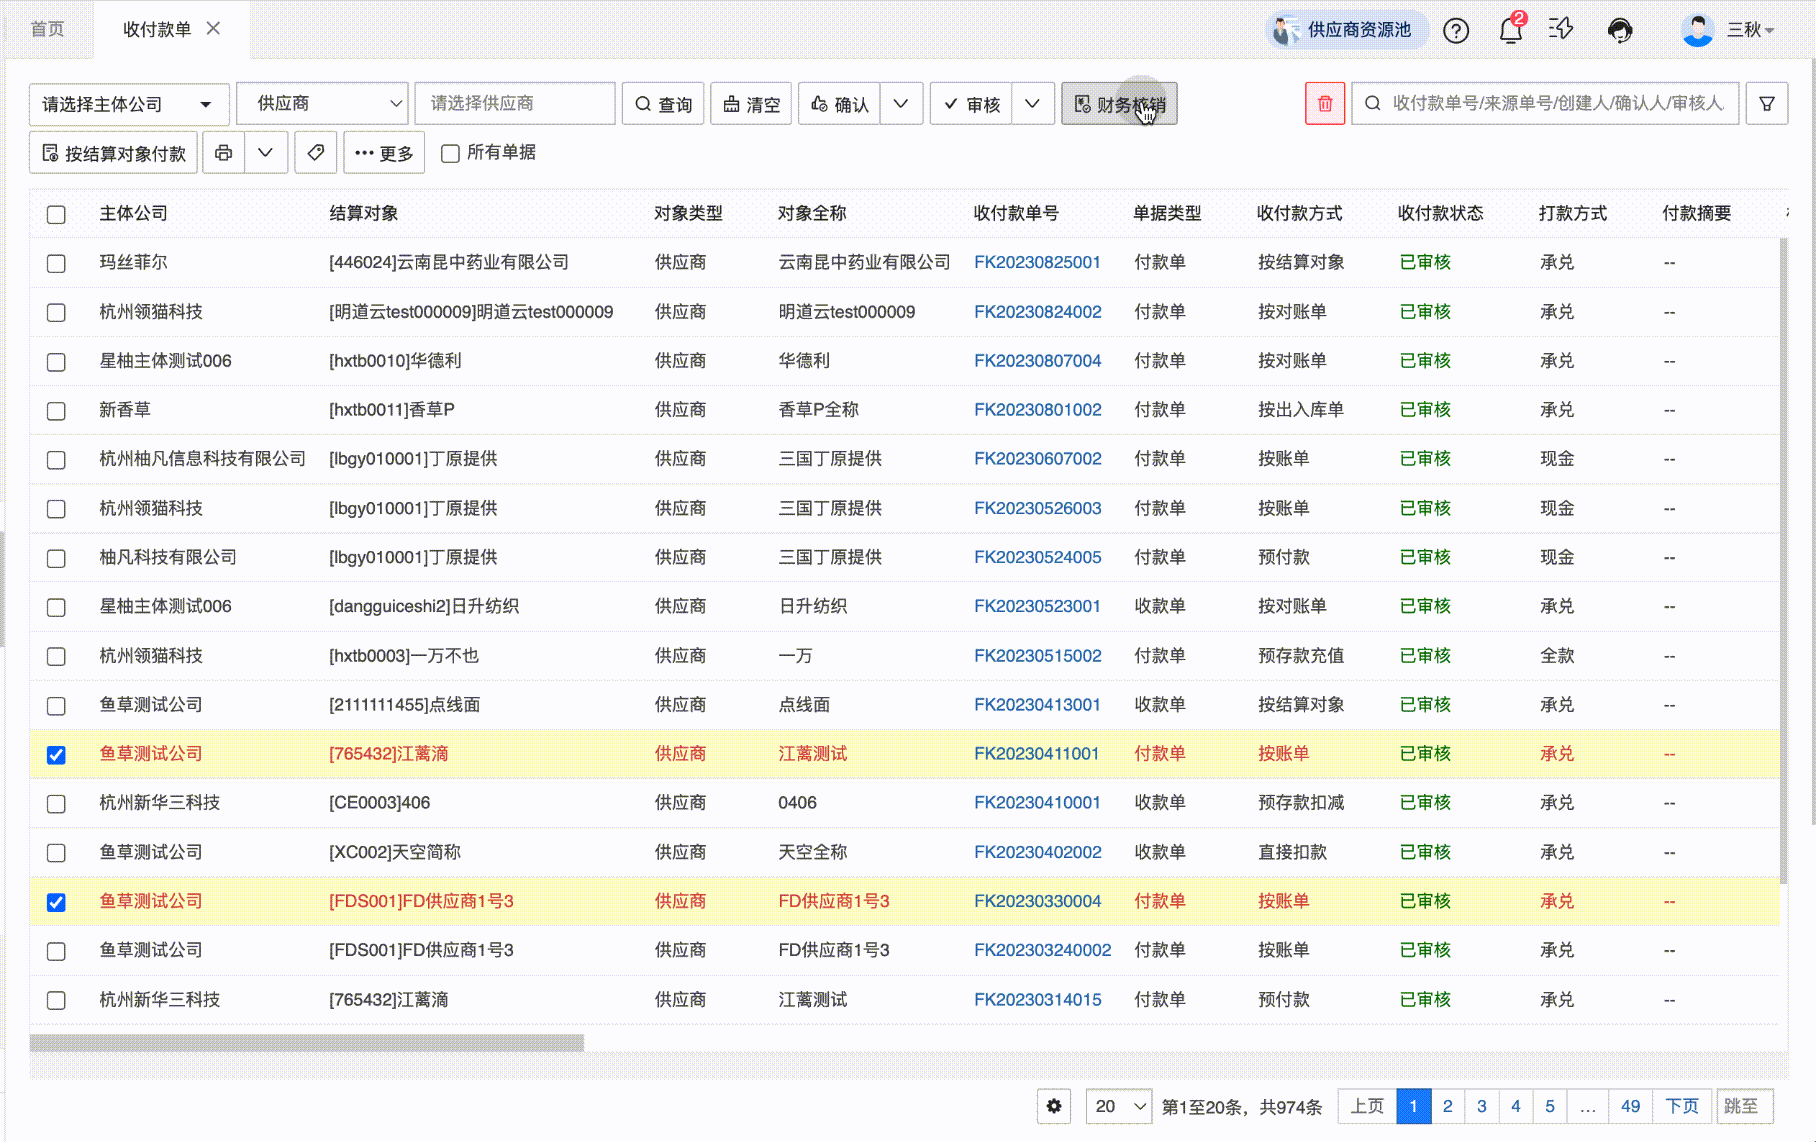The height and width of the screenshot is (1142, 1816).
Task: Click the 请选择供应商 input field
Action: coord(515,104)
